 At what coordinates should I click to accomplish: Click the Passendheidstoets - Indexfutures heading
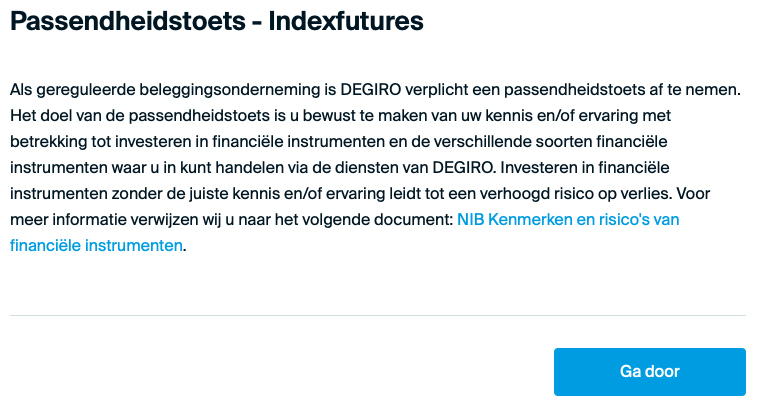point(217,21)
